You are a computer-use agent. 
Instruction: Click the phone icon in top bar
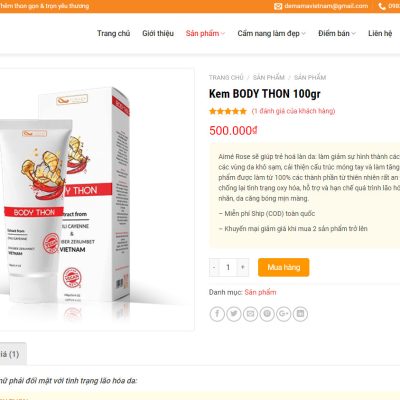point(382,6)
